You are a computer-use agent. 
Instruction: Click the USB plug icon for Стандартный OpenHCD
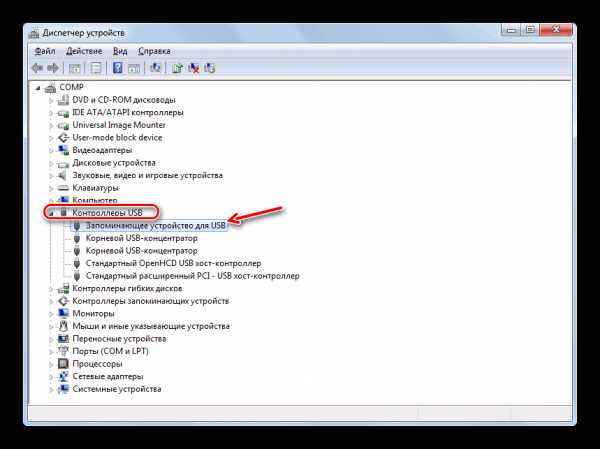77,263
